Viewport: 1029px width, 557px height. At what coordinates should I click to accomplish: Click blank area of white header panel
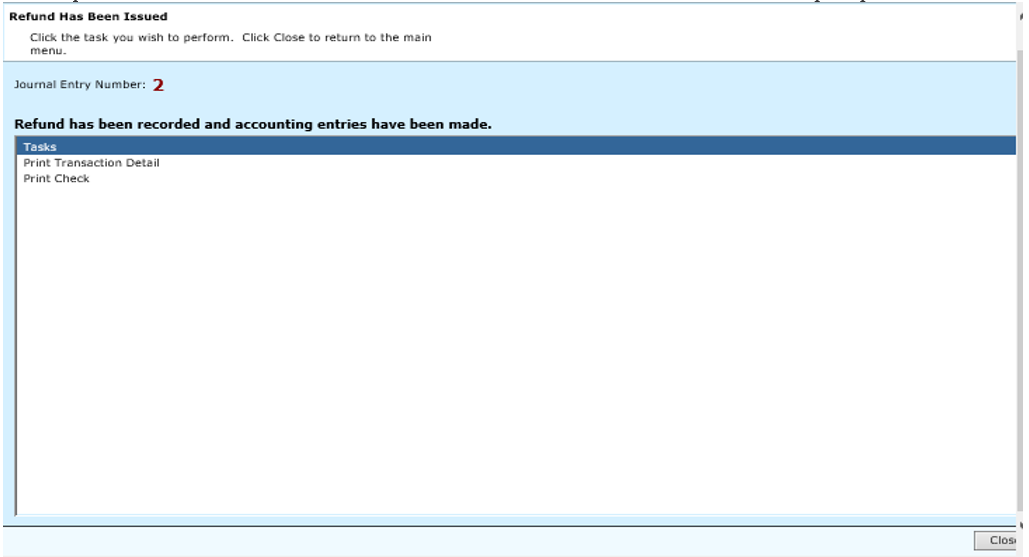(x=700, y=35)
